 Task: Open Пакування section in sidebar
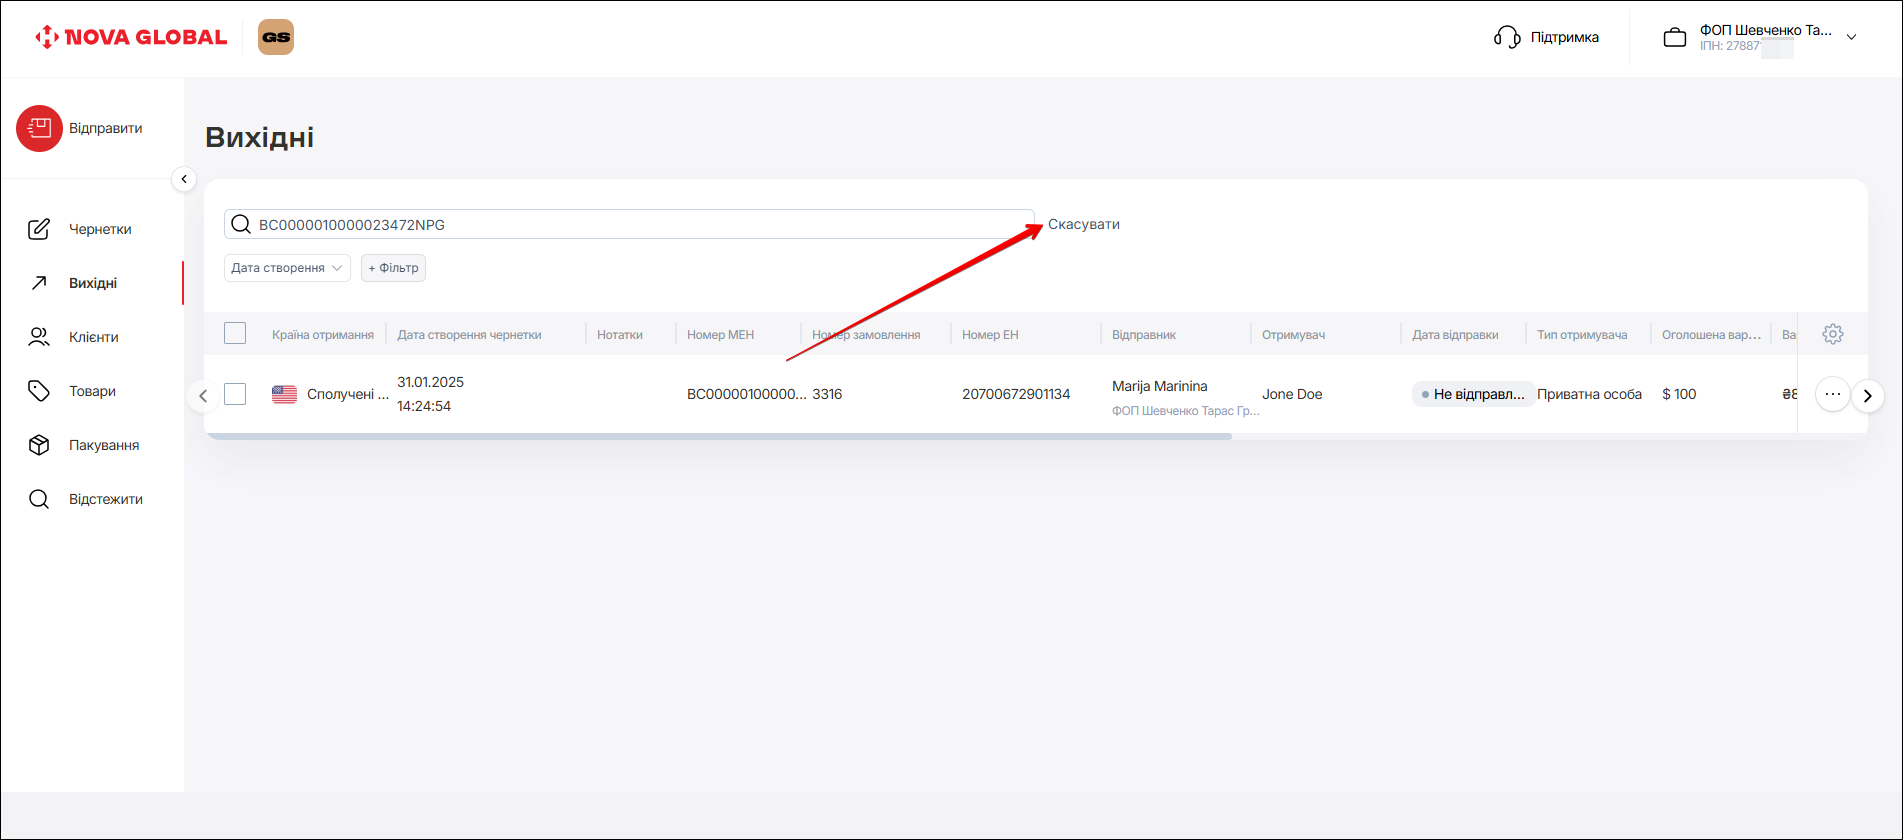[x=103, y=445]
